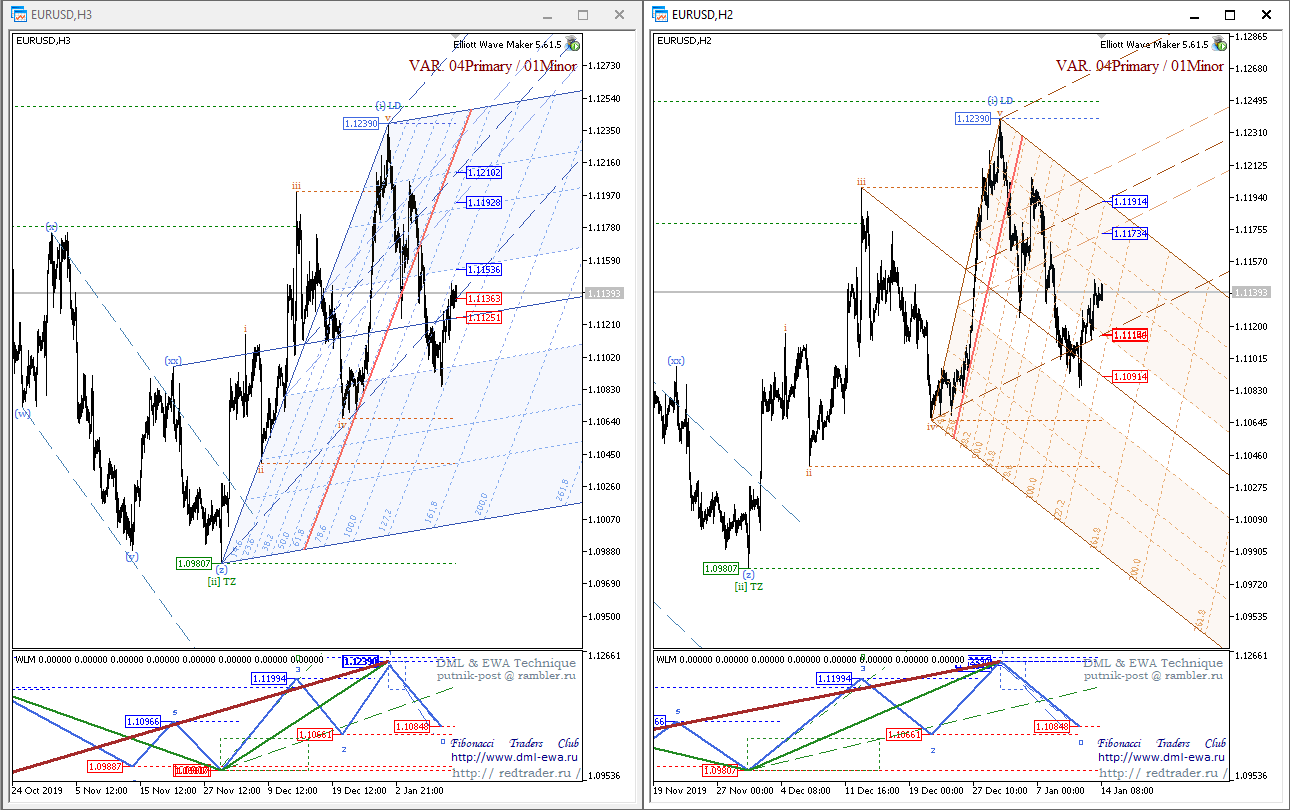Maximize the EURUSD,H3 chart window

(583, 15)
